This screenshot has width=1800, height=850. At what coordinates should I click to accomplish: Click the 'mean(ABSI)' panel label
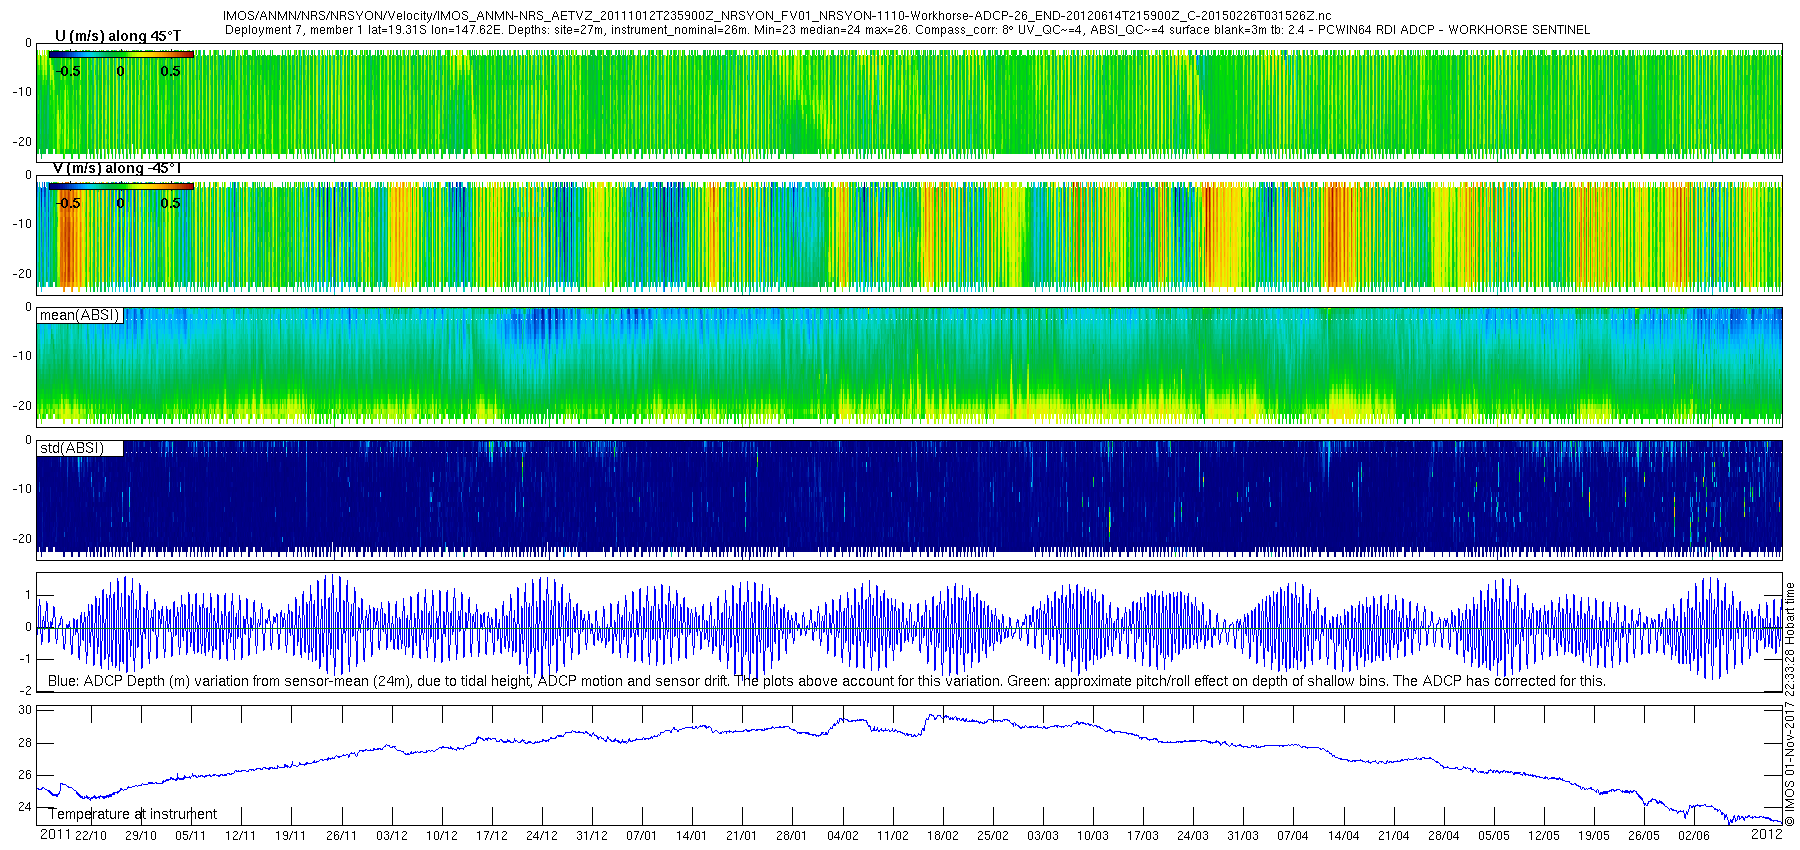(80, 315)
